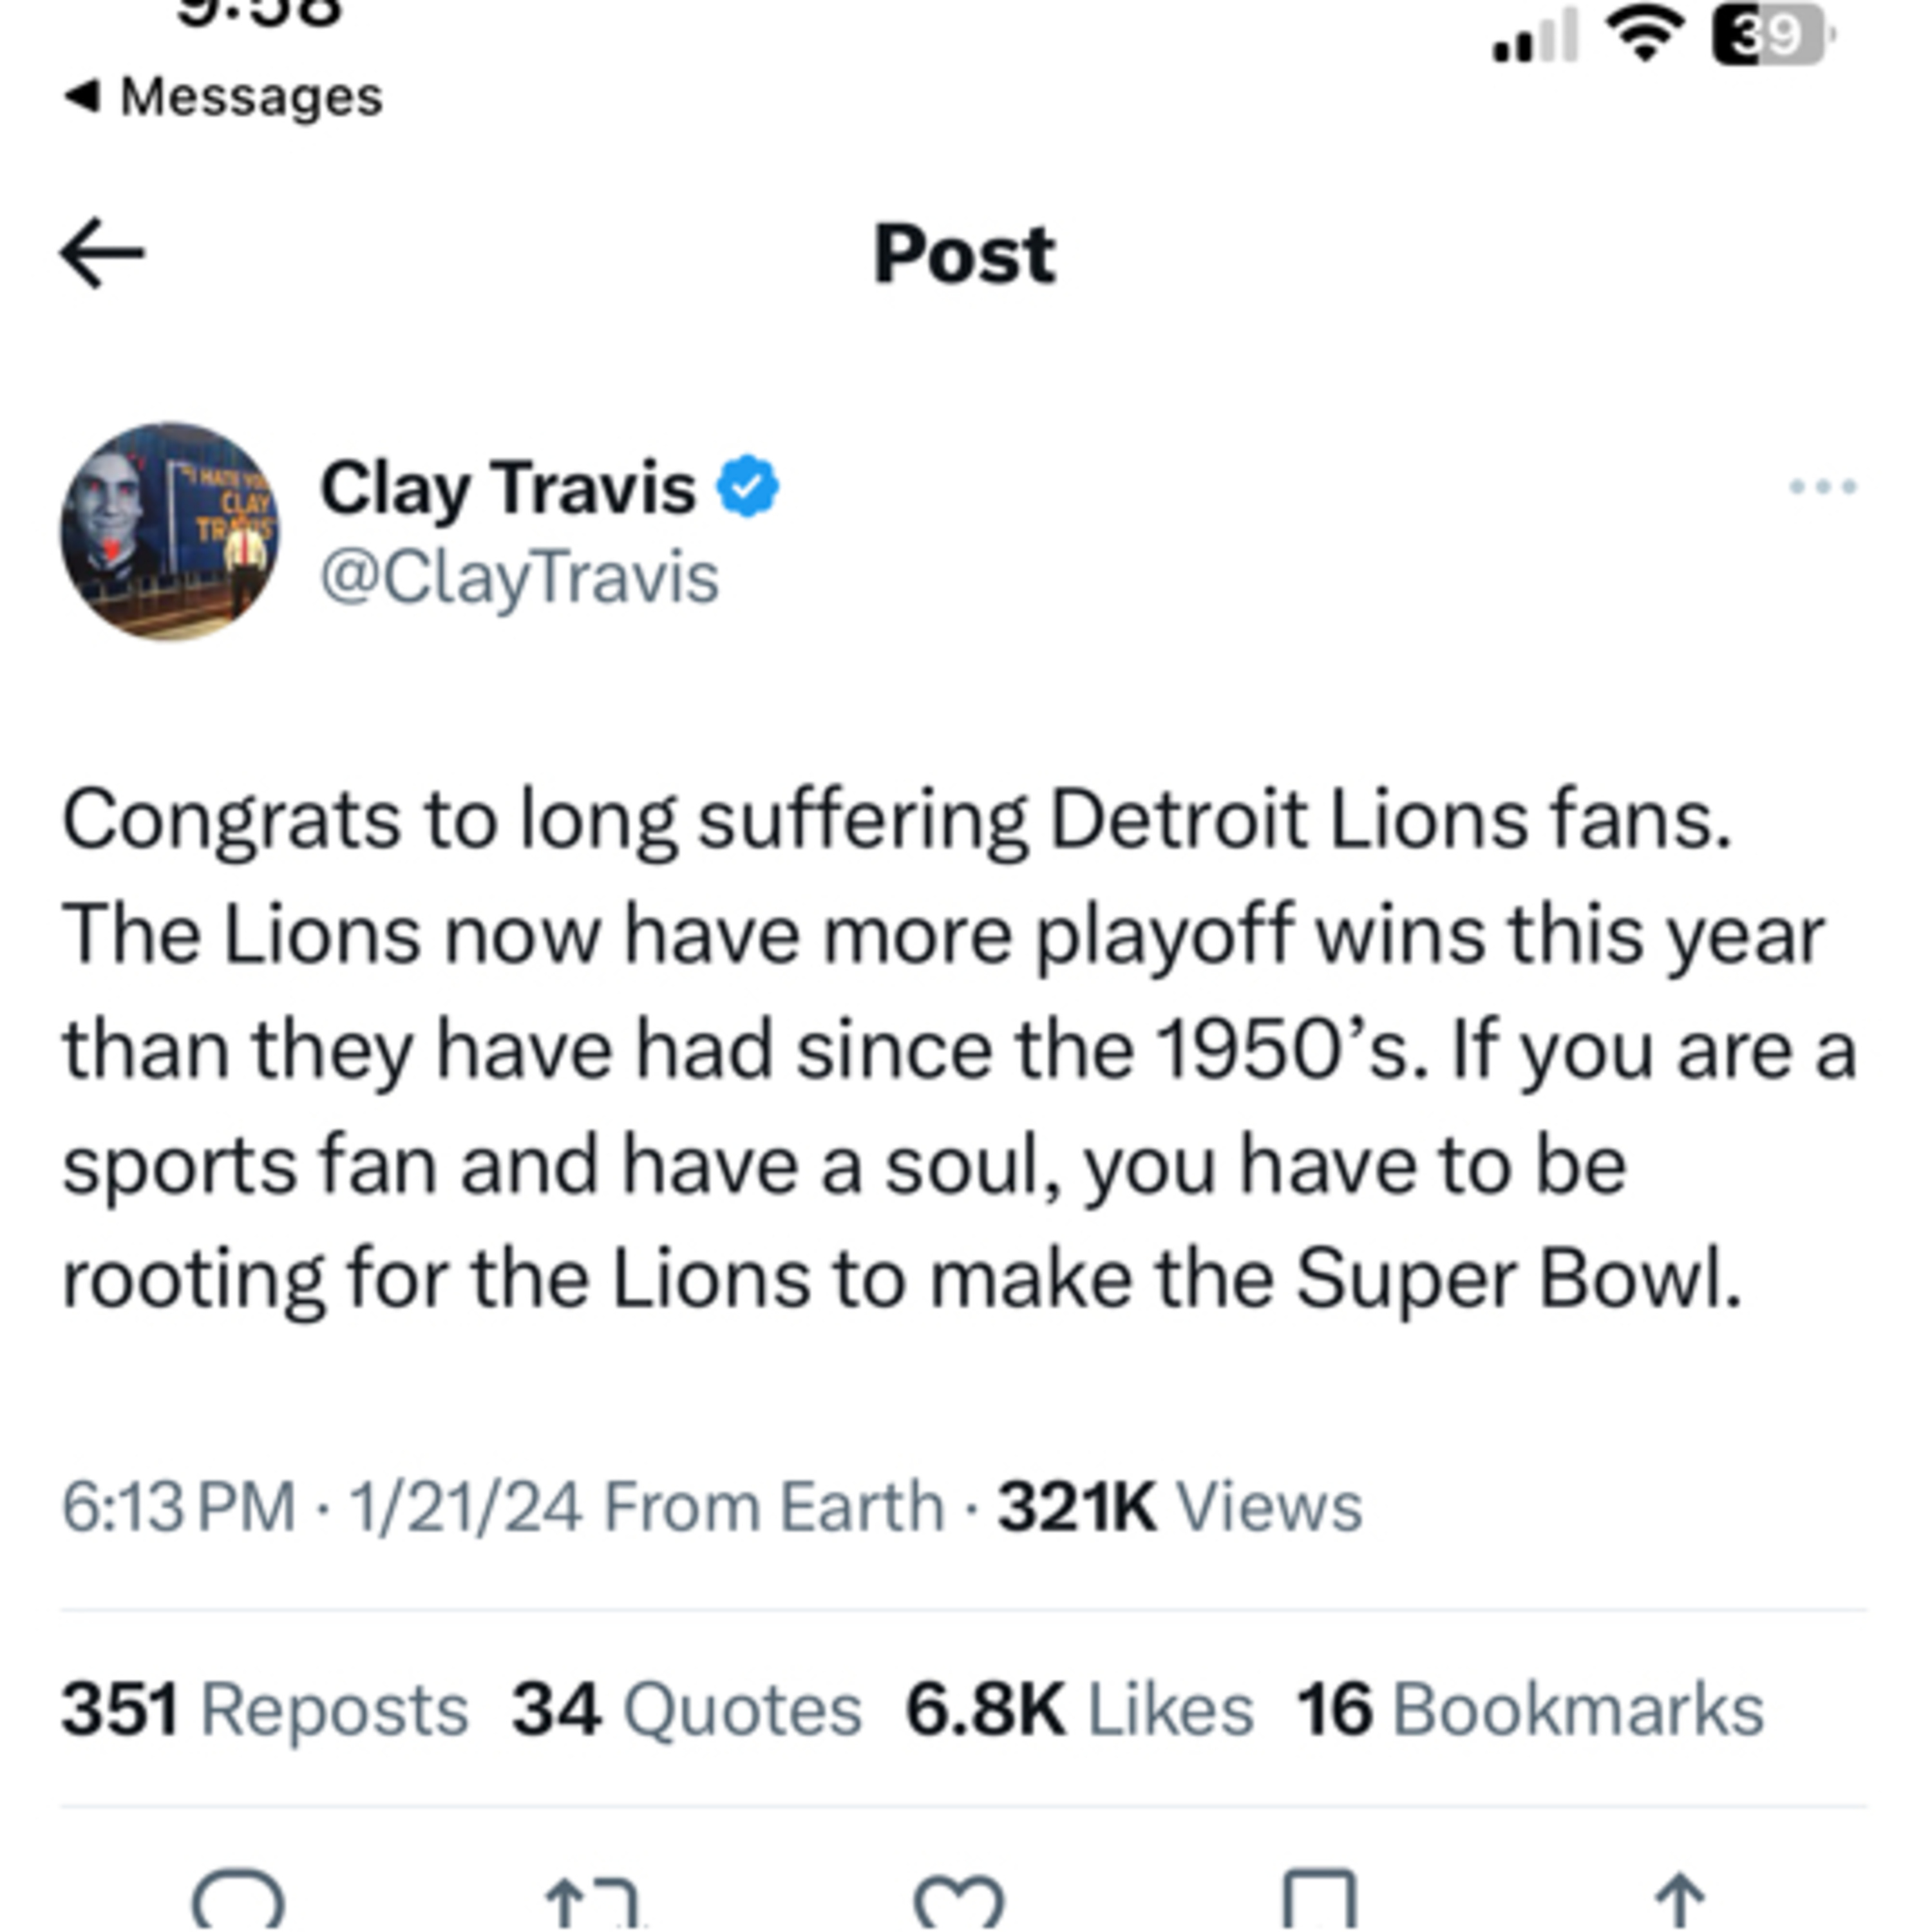Tap the Wi-Fi status icon

tap(1645, 38)
